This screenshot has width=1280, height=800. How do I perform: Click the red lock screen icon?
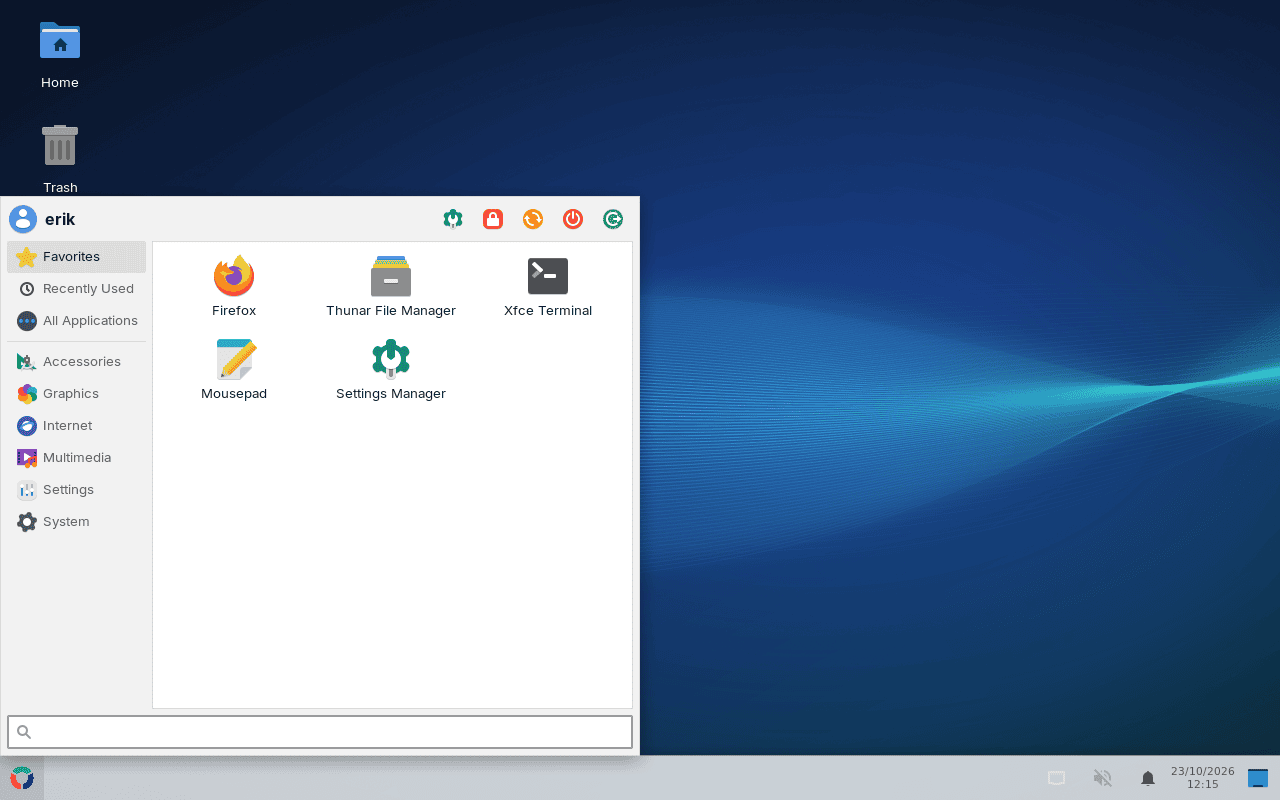click(493, 219)
